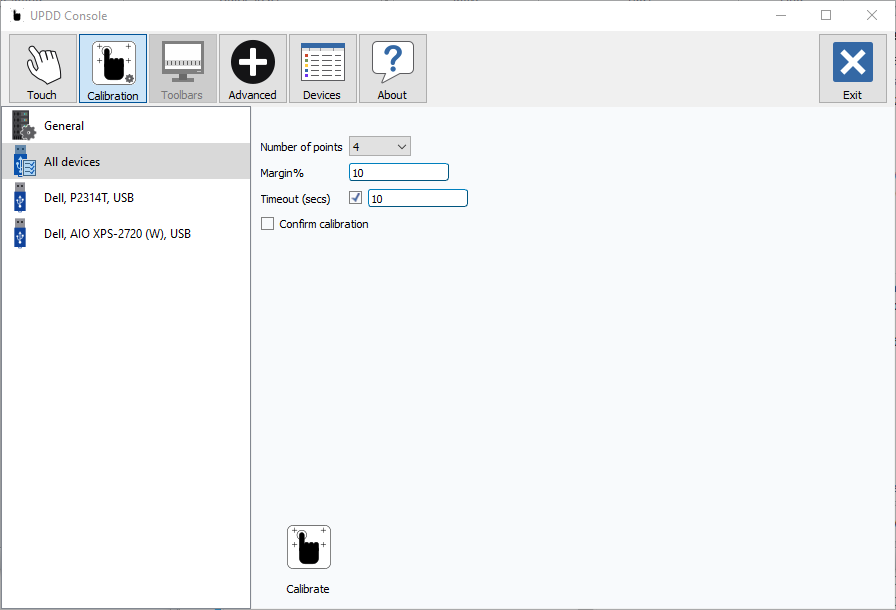Expand the Number of points dropdown
The image size is (896, 610).
click(x=380, y=147)
